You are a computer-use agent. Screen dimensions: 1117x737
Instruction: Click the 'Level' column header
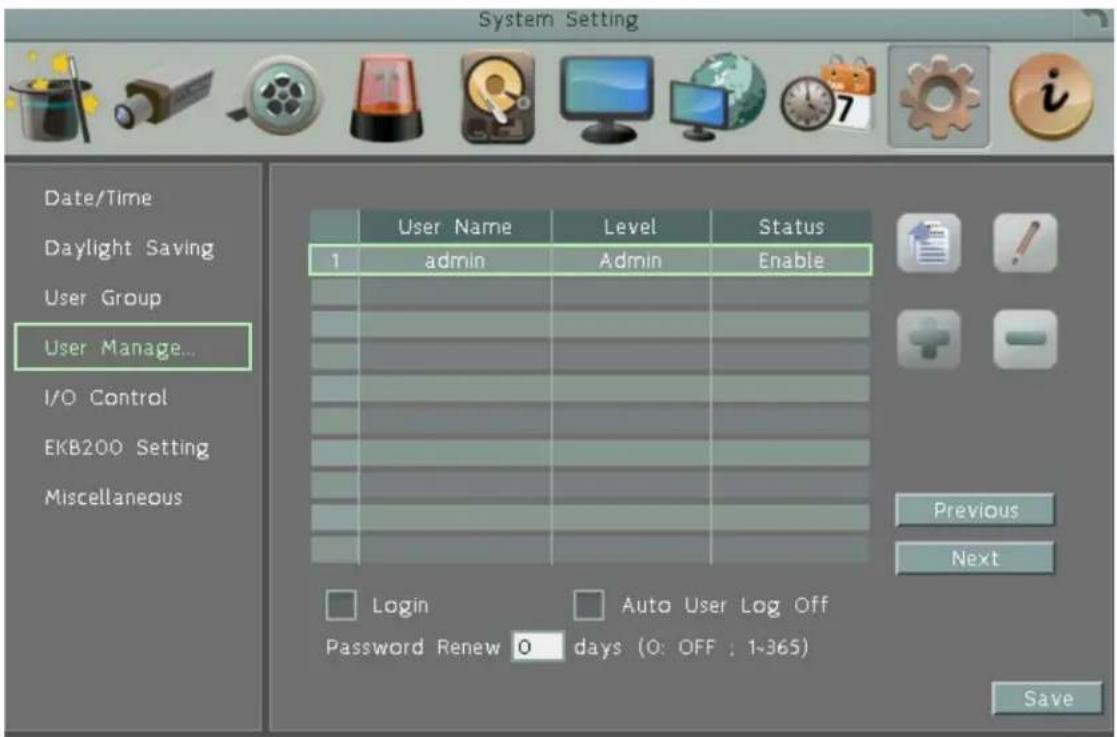pos(630,227)
